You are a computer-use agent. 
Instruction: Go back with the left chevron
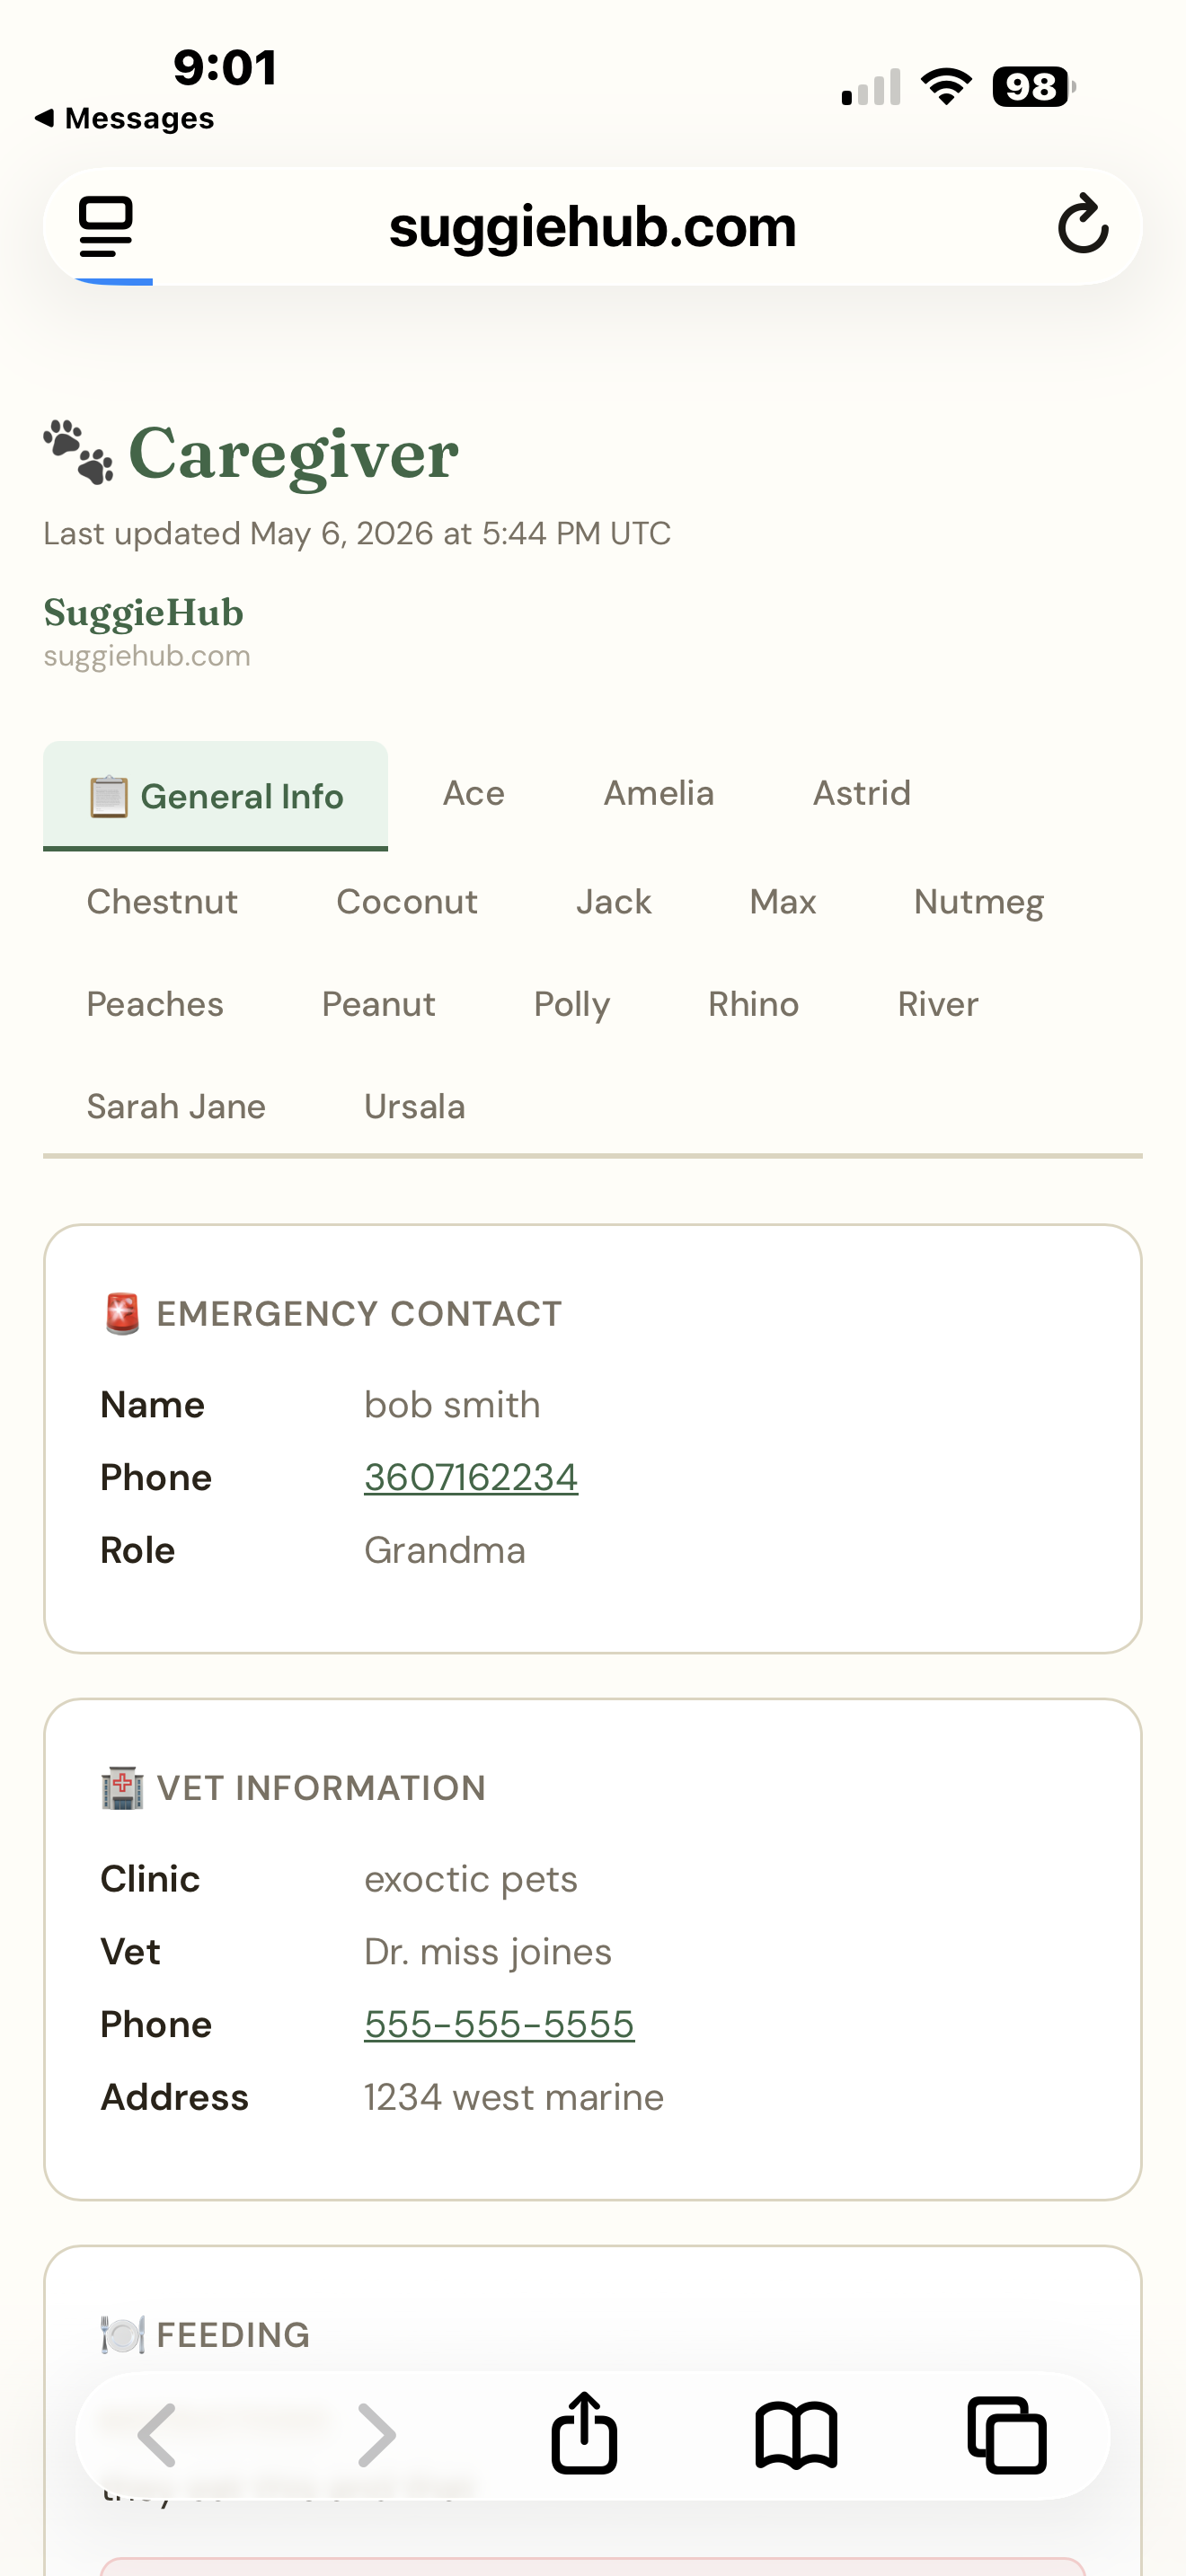tap(157, 2435)
